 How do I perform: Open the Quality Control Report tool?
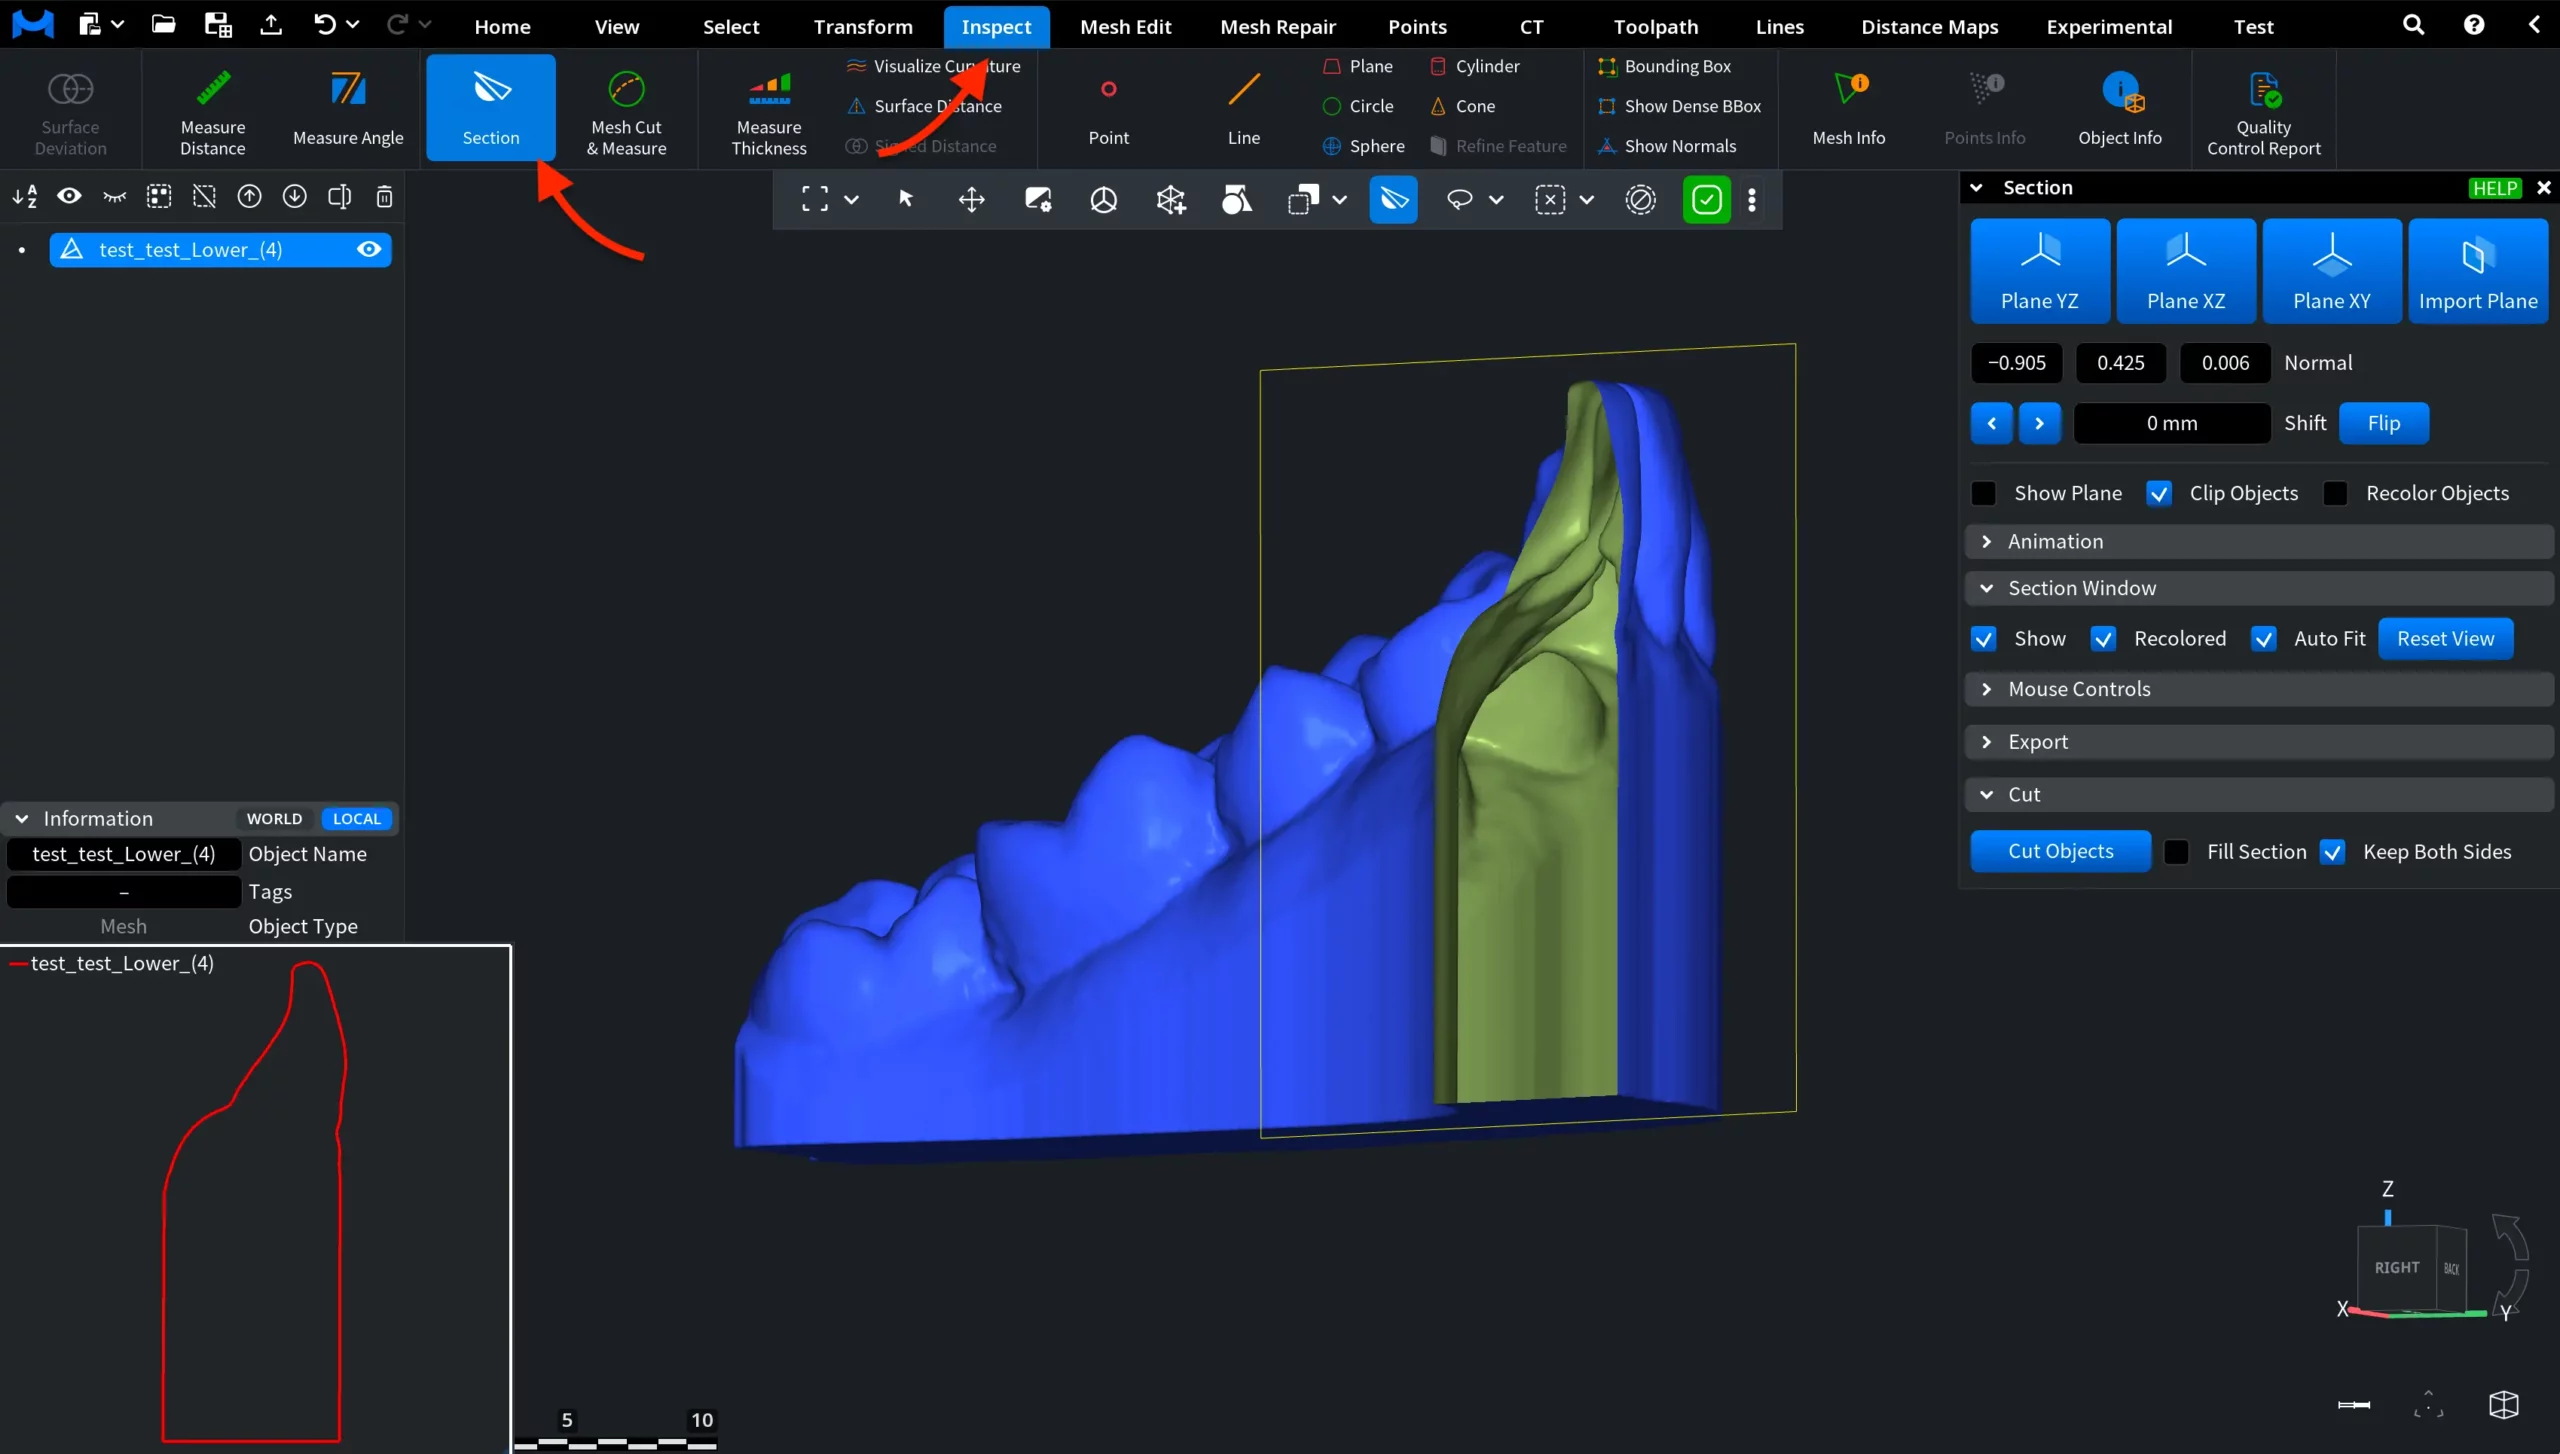pos(2264,110)
